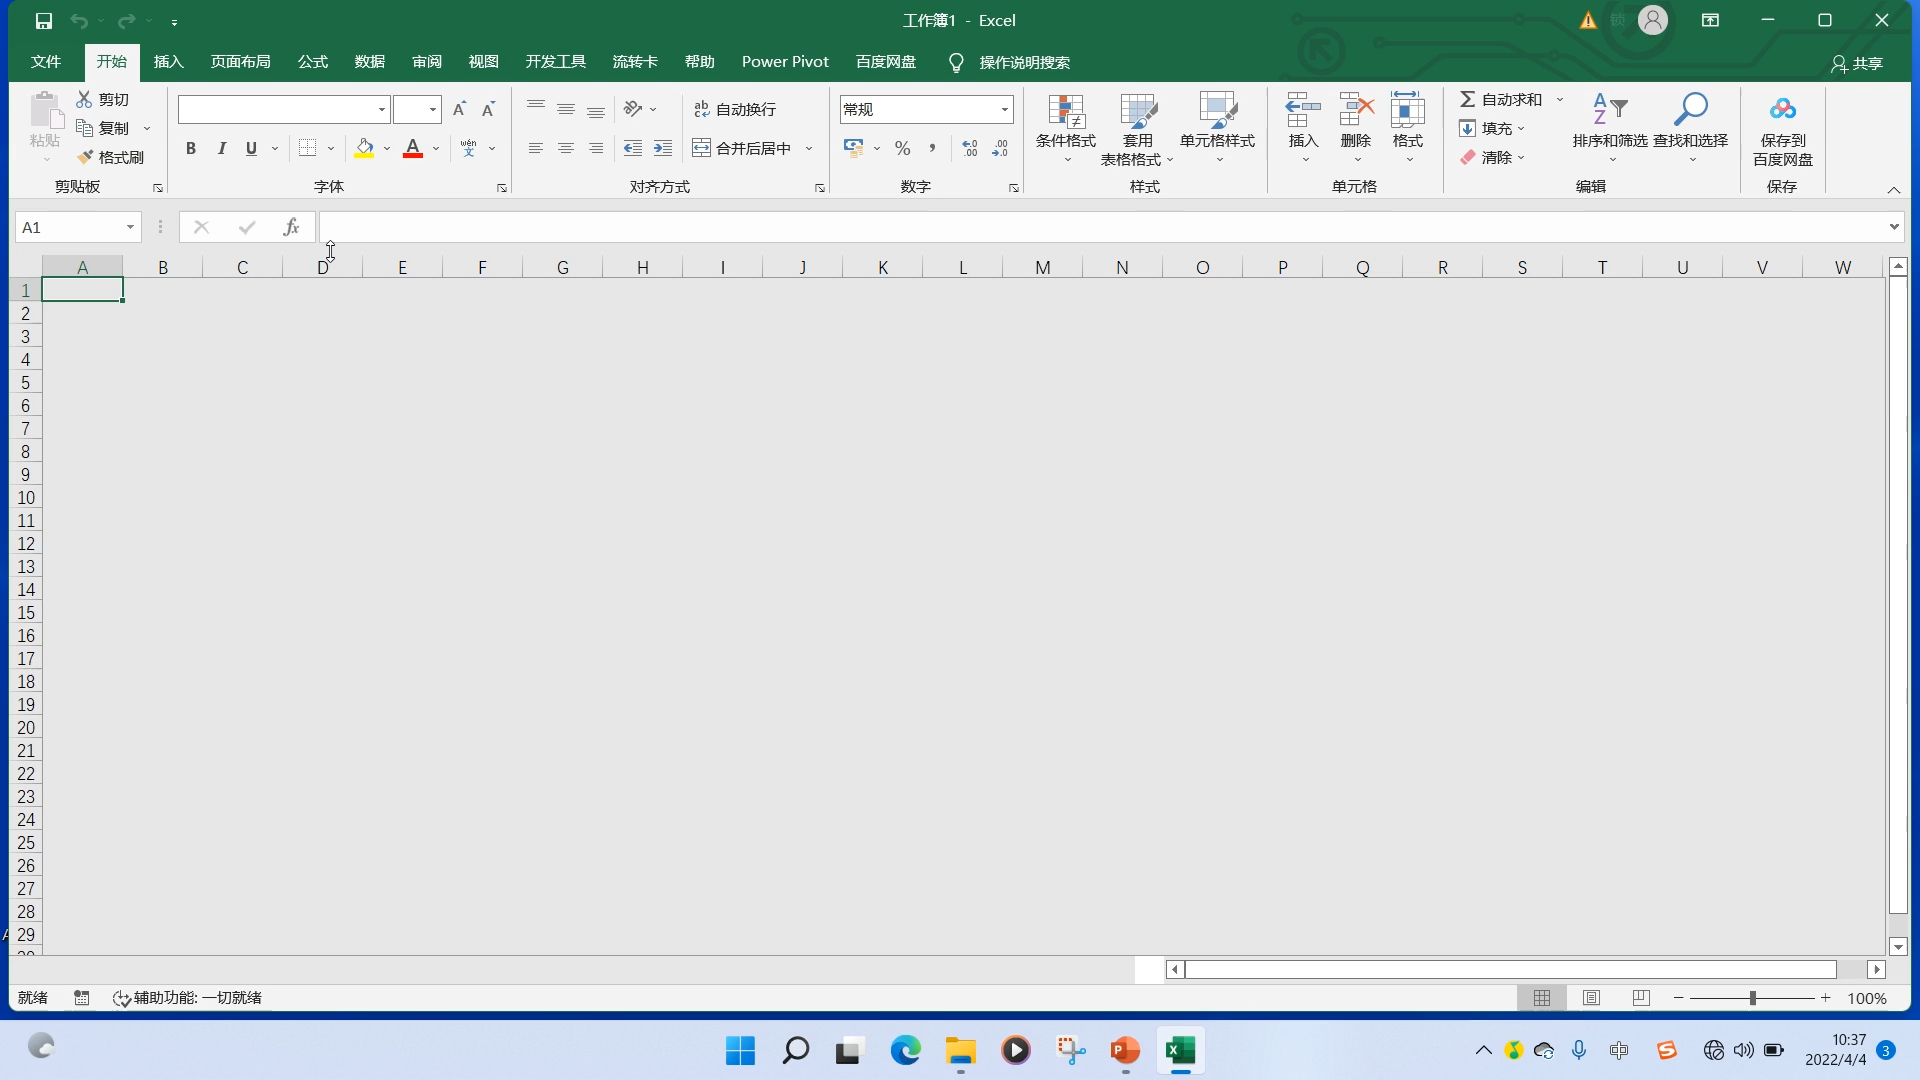Viewport: 1920px width, 1080px height.
Task: Click the 共享 share button
Action: point(1857,63)
